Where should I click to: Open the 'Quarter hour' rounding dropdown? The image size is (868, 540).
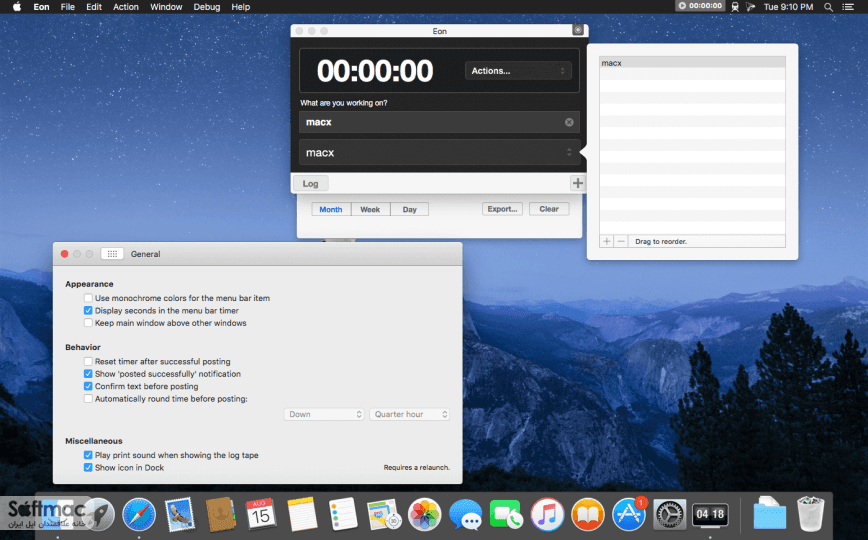[x=409, y=414]
